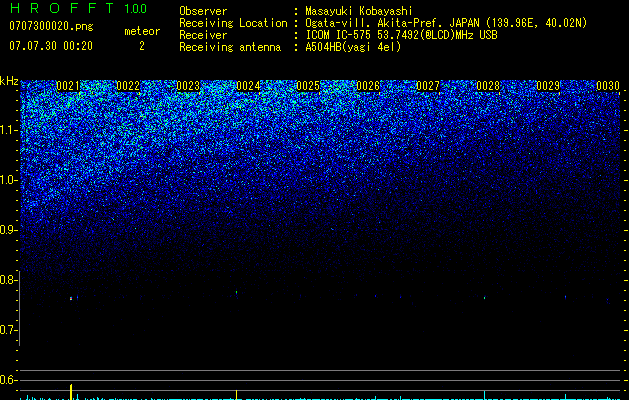The image size is (629, 400).
Task: Click the 0.8 frequency axis label
Action: pyautogui.click(x=7, y=280)
